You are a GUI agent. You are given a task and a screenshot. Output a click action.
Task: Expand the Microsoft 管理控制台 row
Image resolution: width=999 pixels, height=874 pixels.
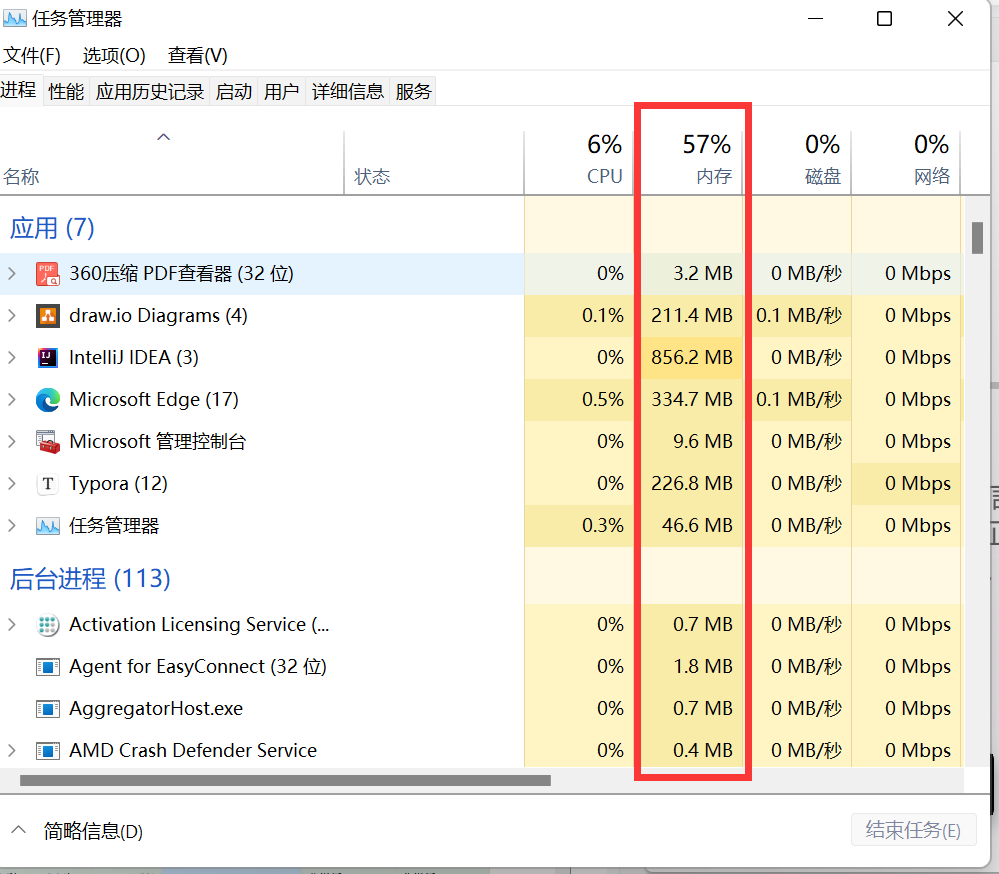click(11, 442)
